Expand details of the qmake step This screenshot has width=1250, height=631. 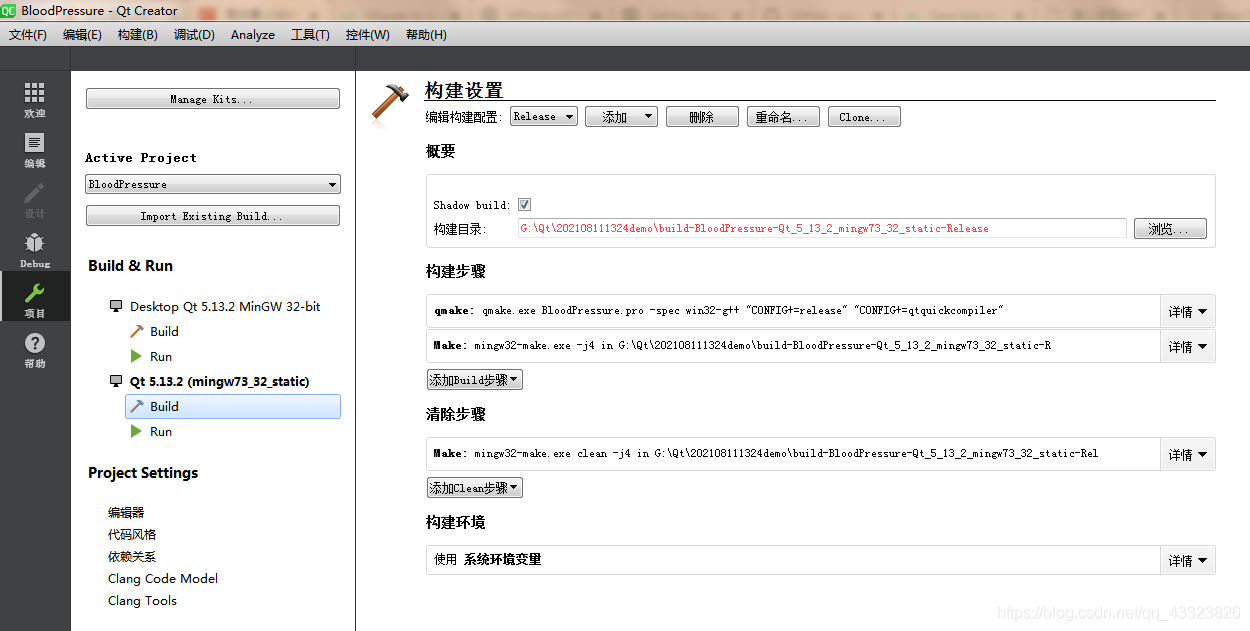[1187, 311]
